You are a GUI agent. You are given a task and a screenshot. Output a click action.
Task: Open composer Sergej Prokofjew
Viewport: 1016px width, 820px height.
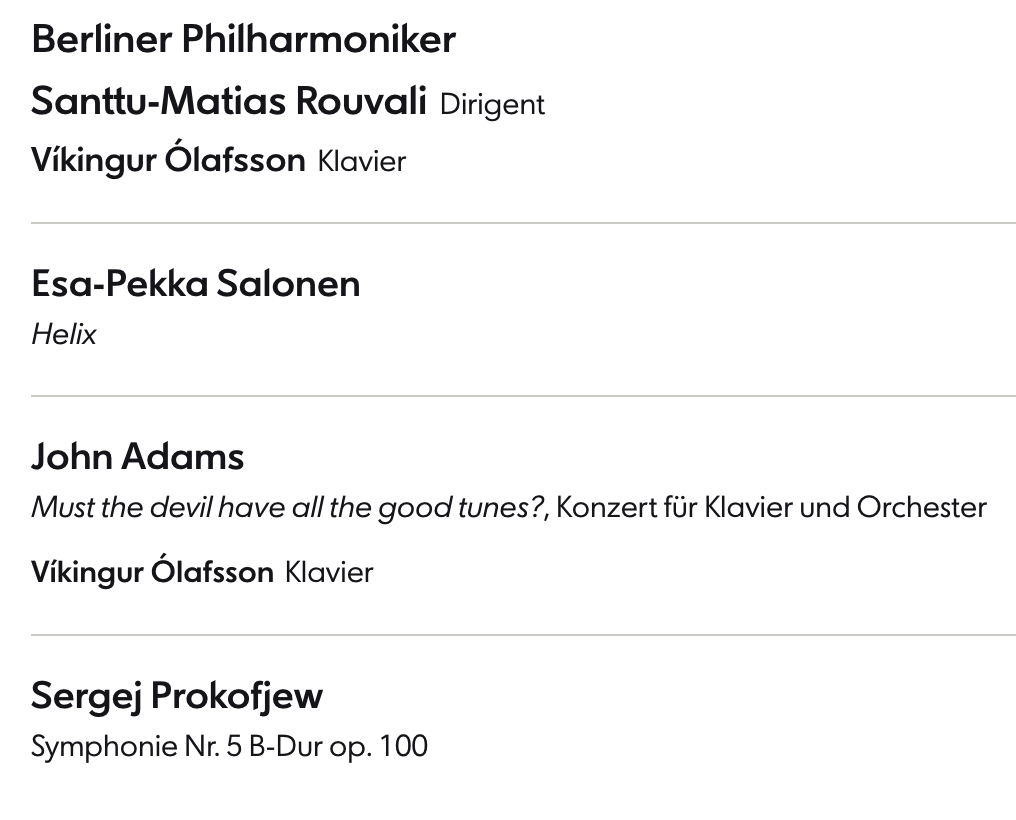tap(177, 695)
